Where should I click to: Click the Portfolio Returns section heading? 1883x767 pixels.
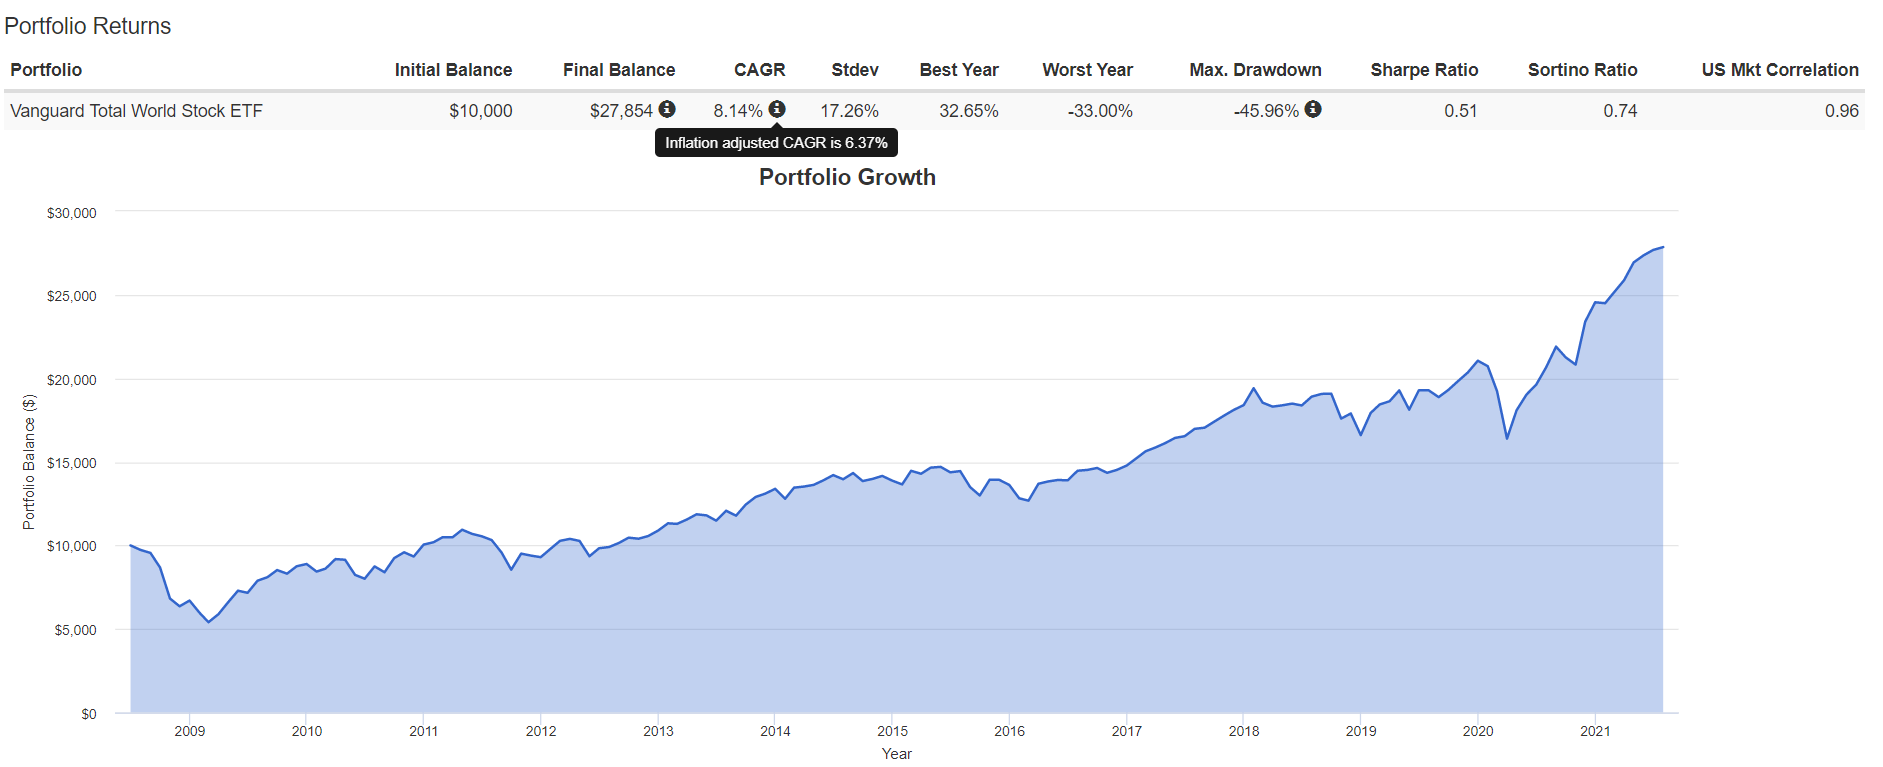(x=88, y=26)
